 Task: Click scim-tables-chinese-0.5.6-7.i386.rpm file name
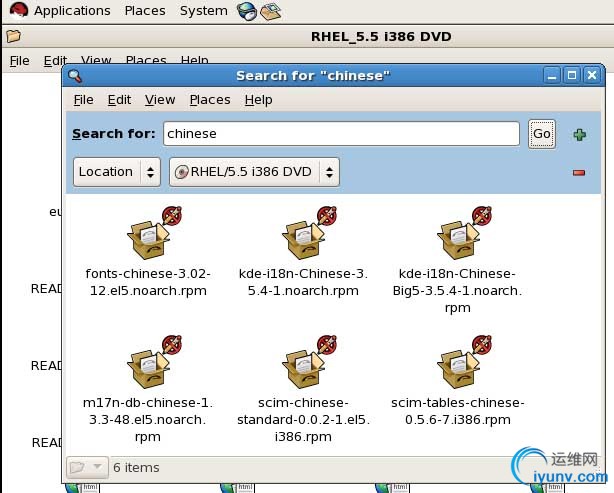pos(457,411)
